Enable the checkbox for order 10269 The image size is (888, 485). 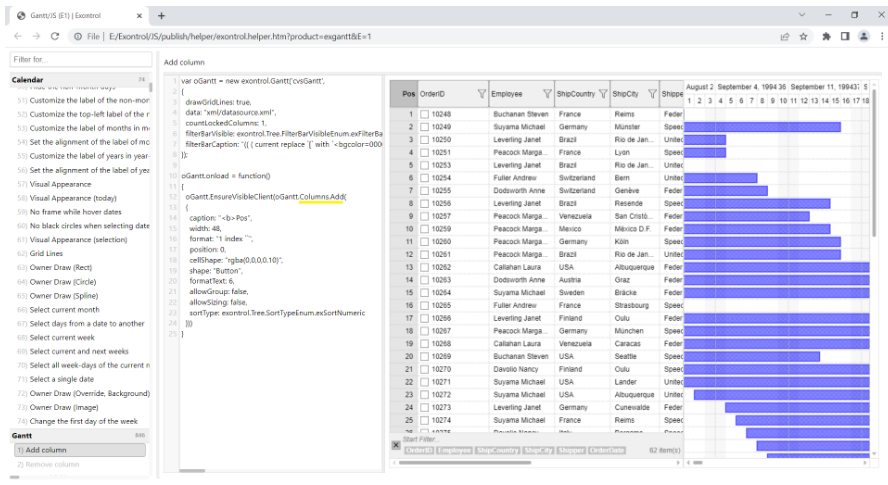point(425,356)
